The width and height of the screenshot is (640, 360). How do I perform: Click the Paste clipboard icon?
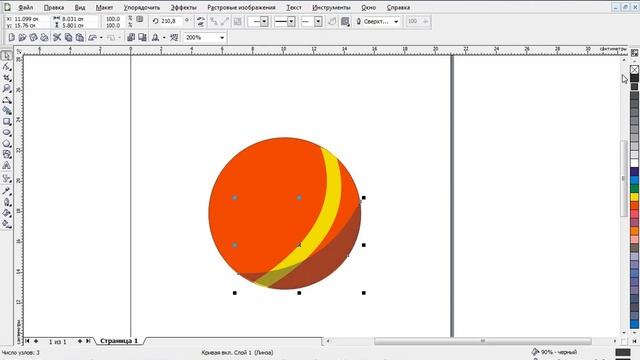click(x=80, y=38)
